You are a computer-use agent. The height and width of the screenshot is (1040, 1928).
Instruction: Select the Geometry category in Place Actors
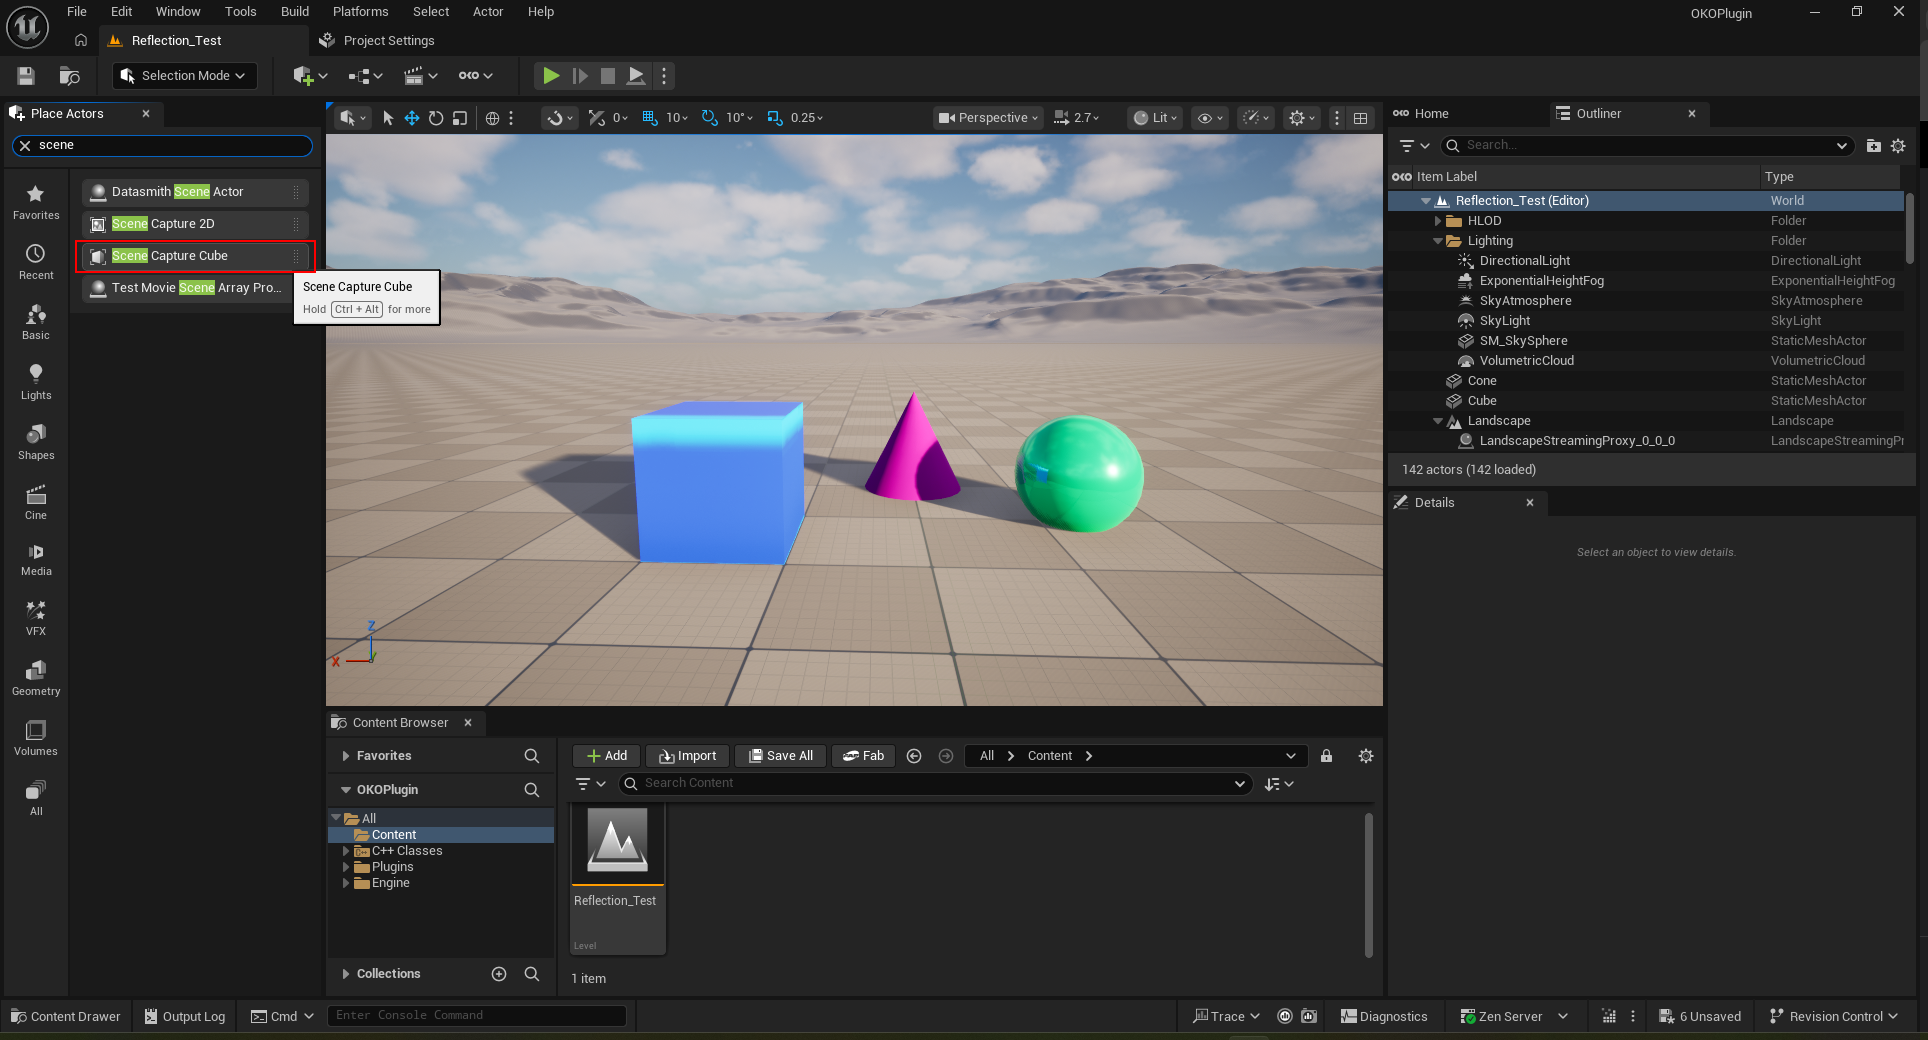36,679
